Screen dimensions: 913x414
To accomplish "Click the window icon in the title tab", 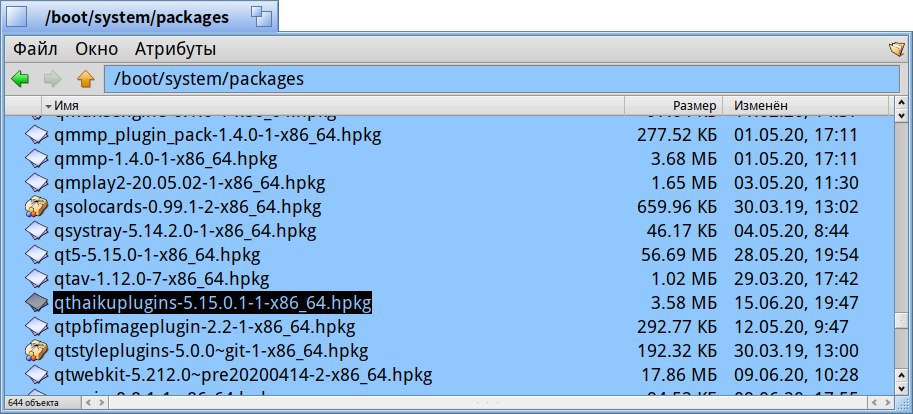I will (x=16, y=17).
